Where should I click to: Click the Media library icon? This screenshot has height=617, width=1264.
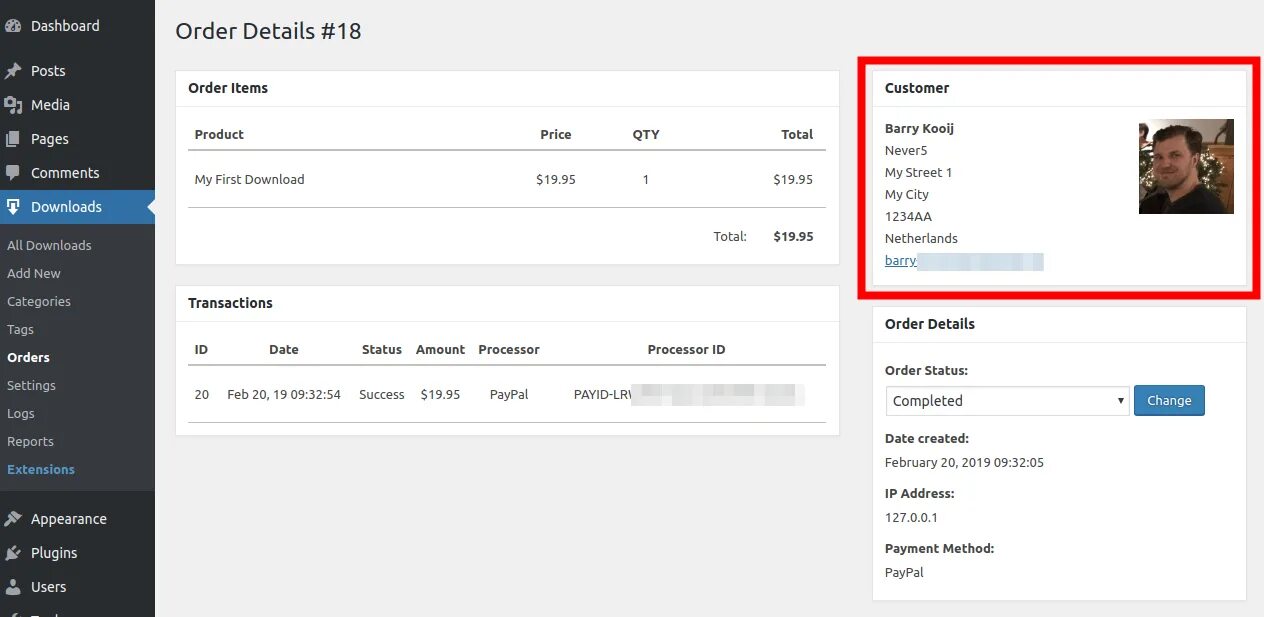click(x=13, y=105)
